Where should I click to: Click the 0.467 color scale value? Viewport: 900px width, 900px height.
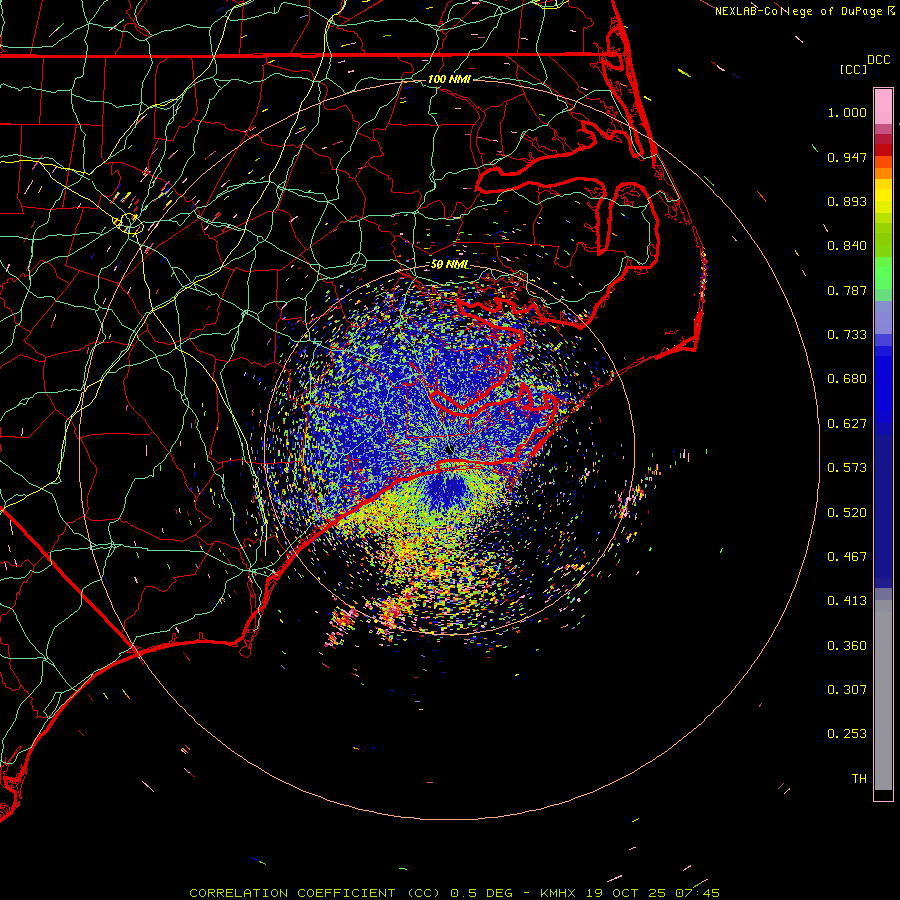tap(847, 557)
